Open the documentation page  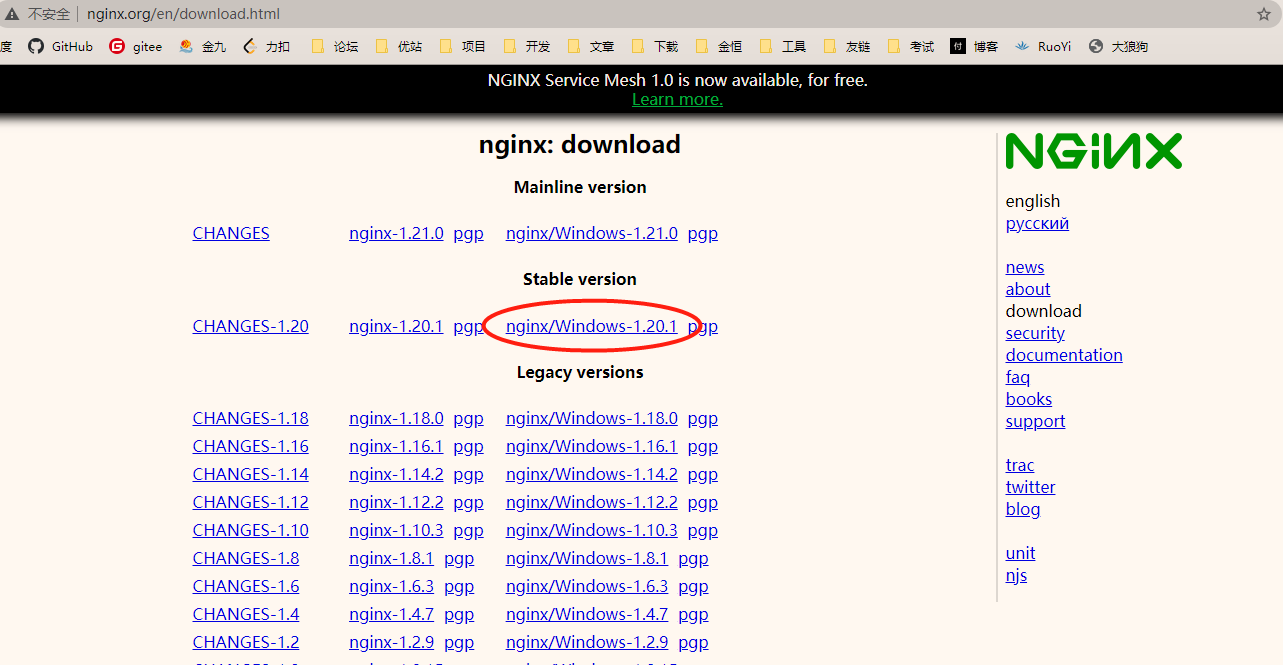pos(1064,355)
